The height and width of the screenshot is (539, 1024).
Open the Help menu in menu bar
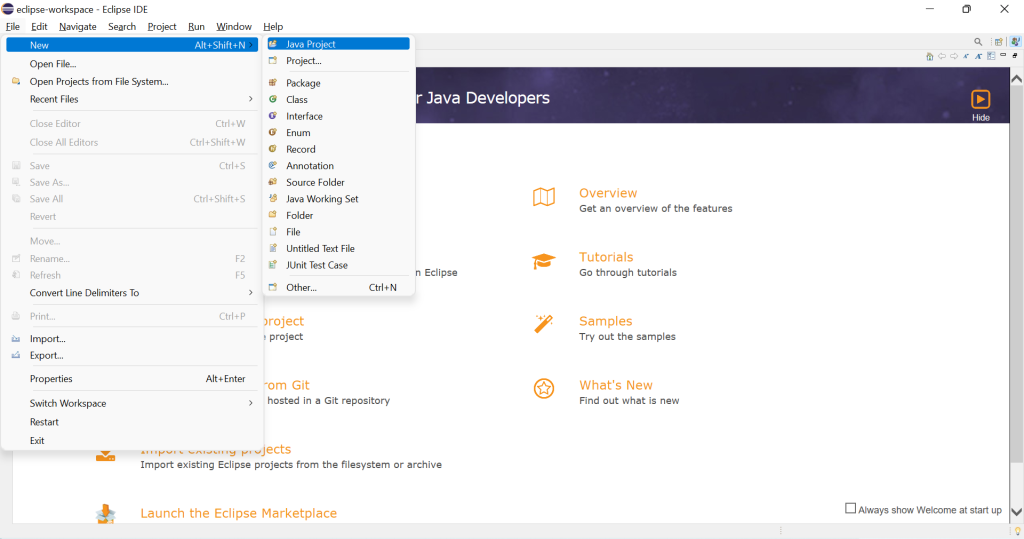click(273, 27)
